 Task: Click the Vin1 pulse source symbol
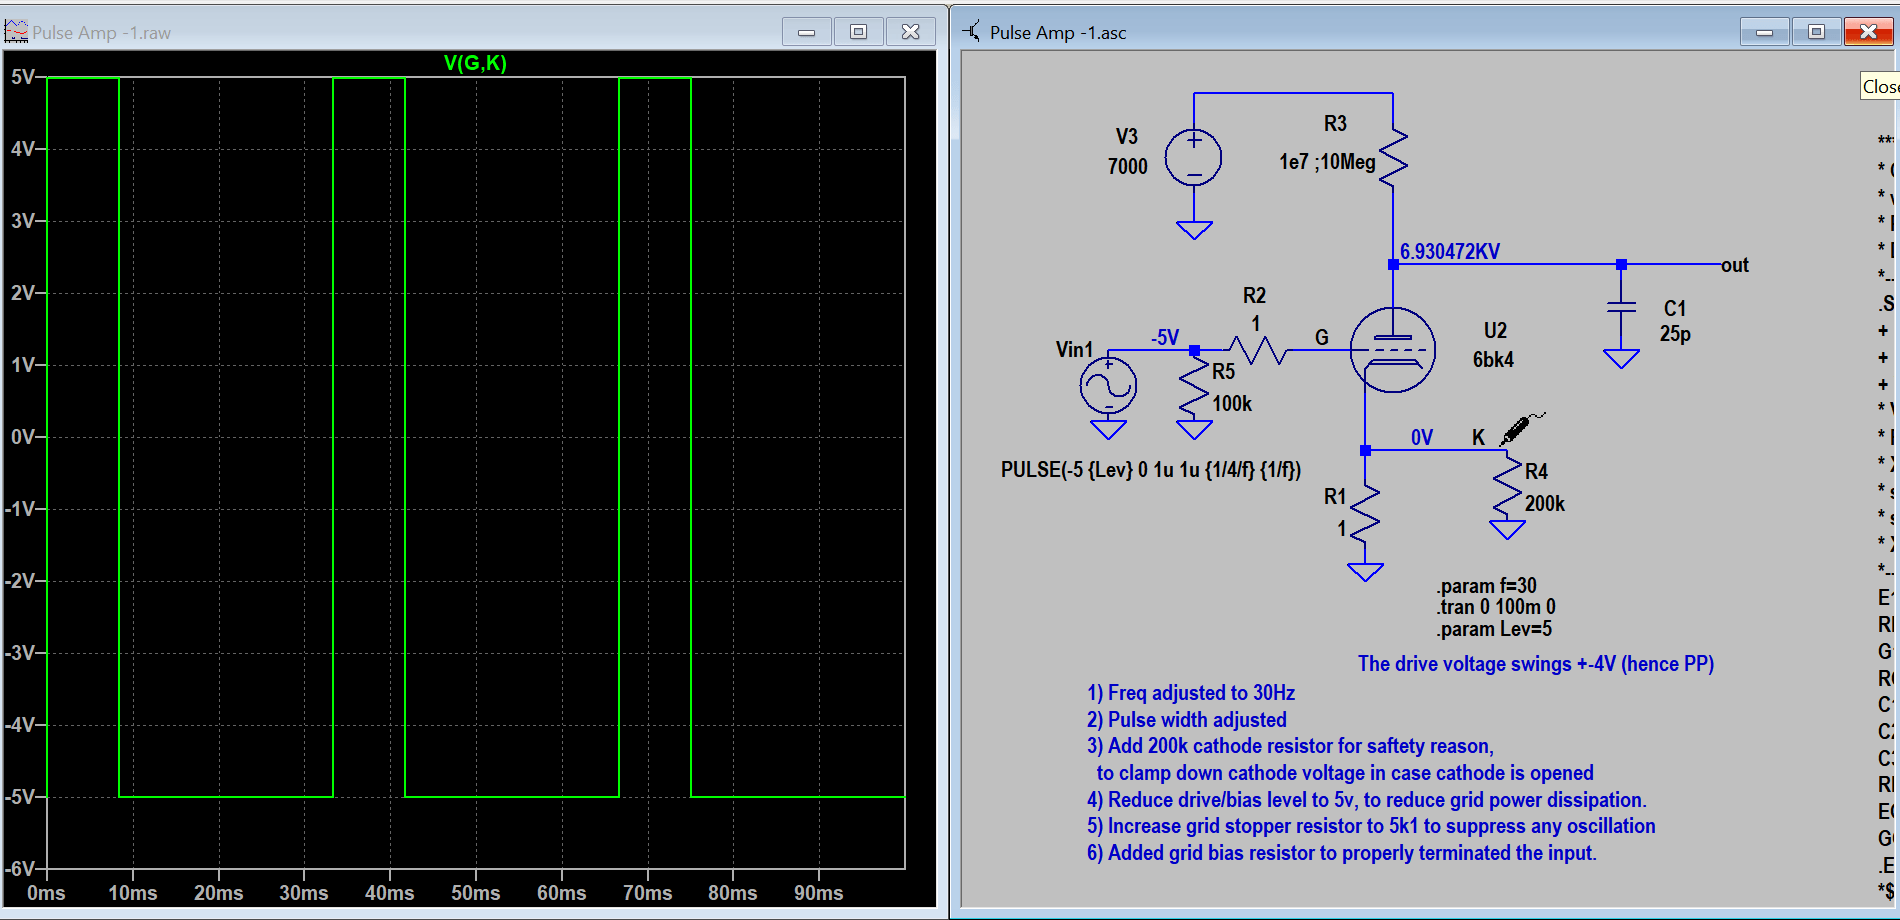point(1108,385)
